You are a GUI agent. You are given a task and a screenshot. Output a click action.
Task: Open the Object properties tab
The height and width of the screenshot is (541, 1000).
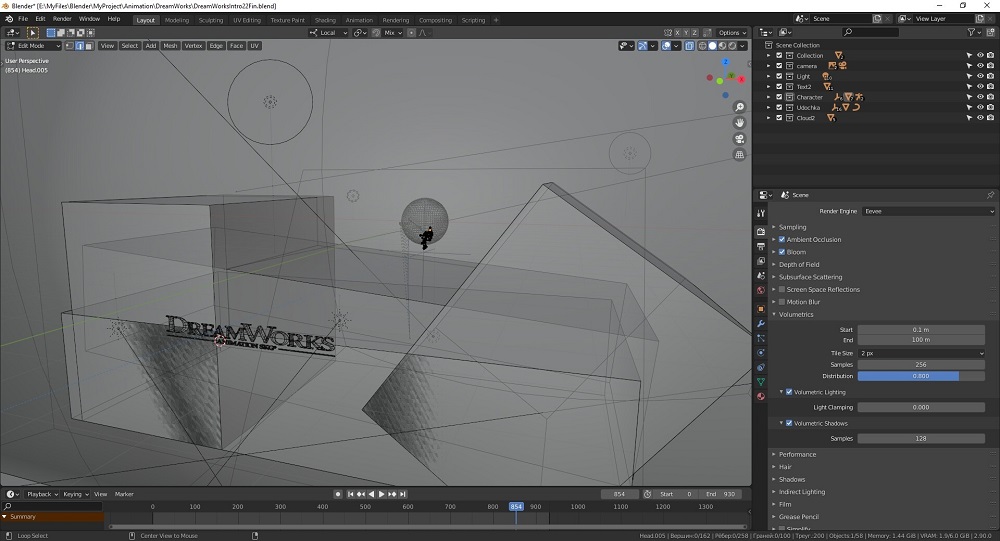tap(761, 309)
